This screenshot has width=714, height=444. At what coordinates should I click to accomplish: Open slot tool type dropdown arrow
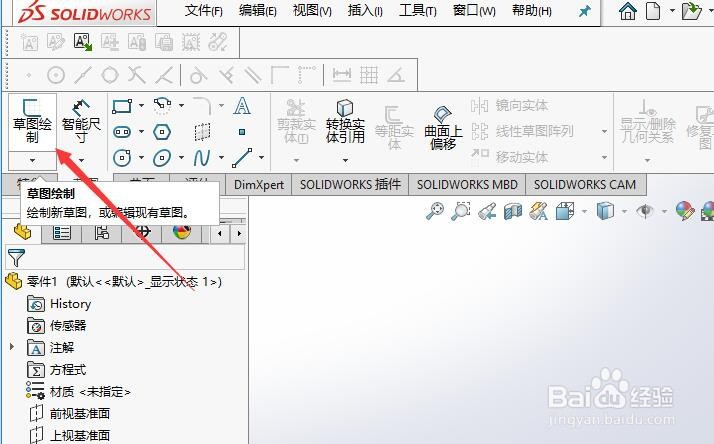click(141, 132)
